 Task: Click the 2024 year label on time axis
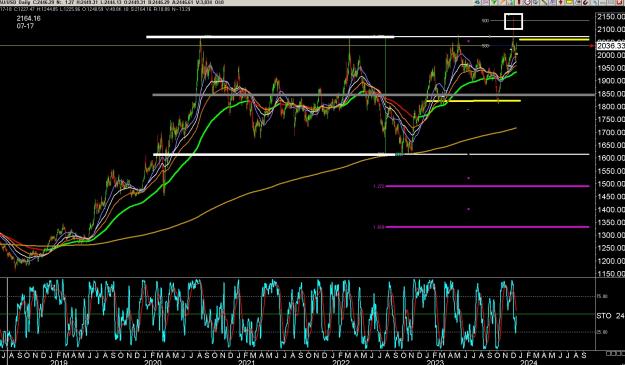click(529, 362)
